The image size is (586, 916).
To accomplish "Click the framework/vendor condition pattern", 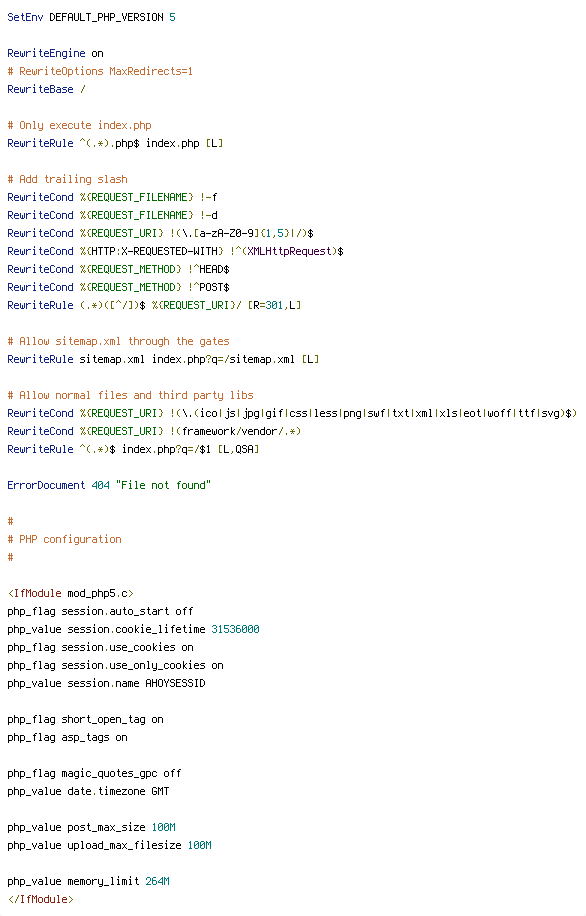I will (241, 431).
